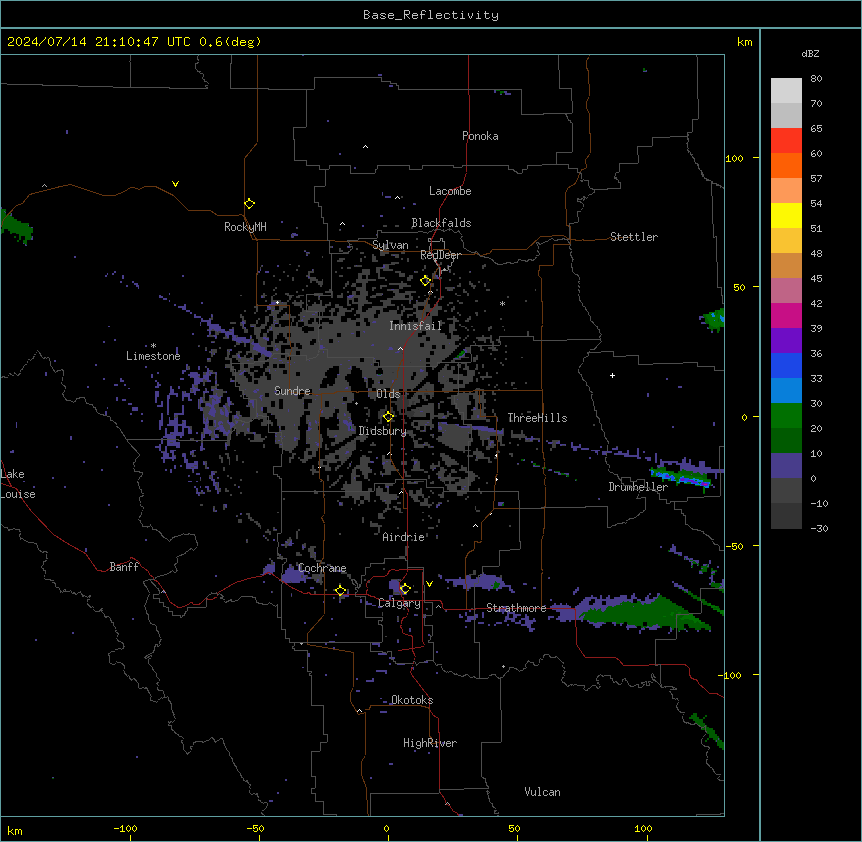Click the intense echo cell near Drumheller
This screenshot has height=842, width=862.
pos(682,477)
